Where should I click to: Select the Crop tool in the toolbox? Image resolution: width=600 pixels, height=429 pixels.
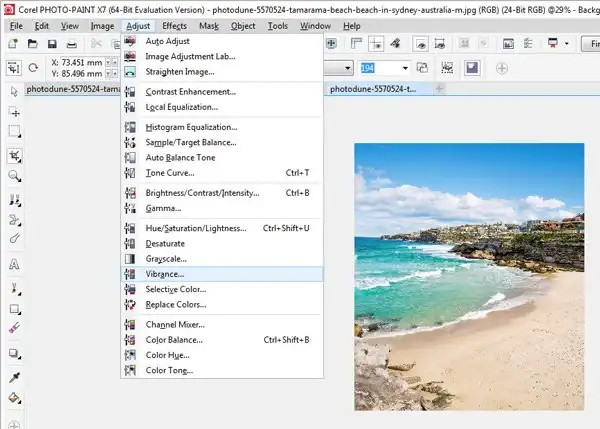click(x=15, y=156)
